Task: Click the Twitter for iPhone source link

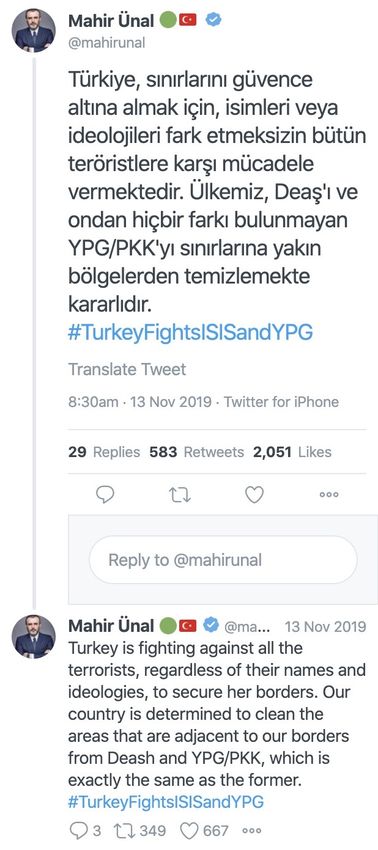Action: point(281,402)
